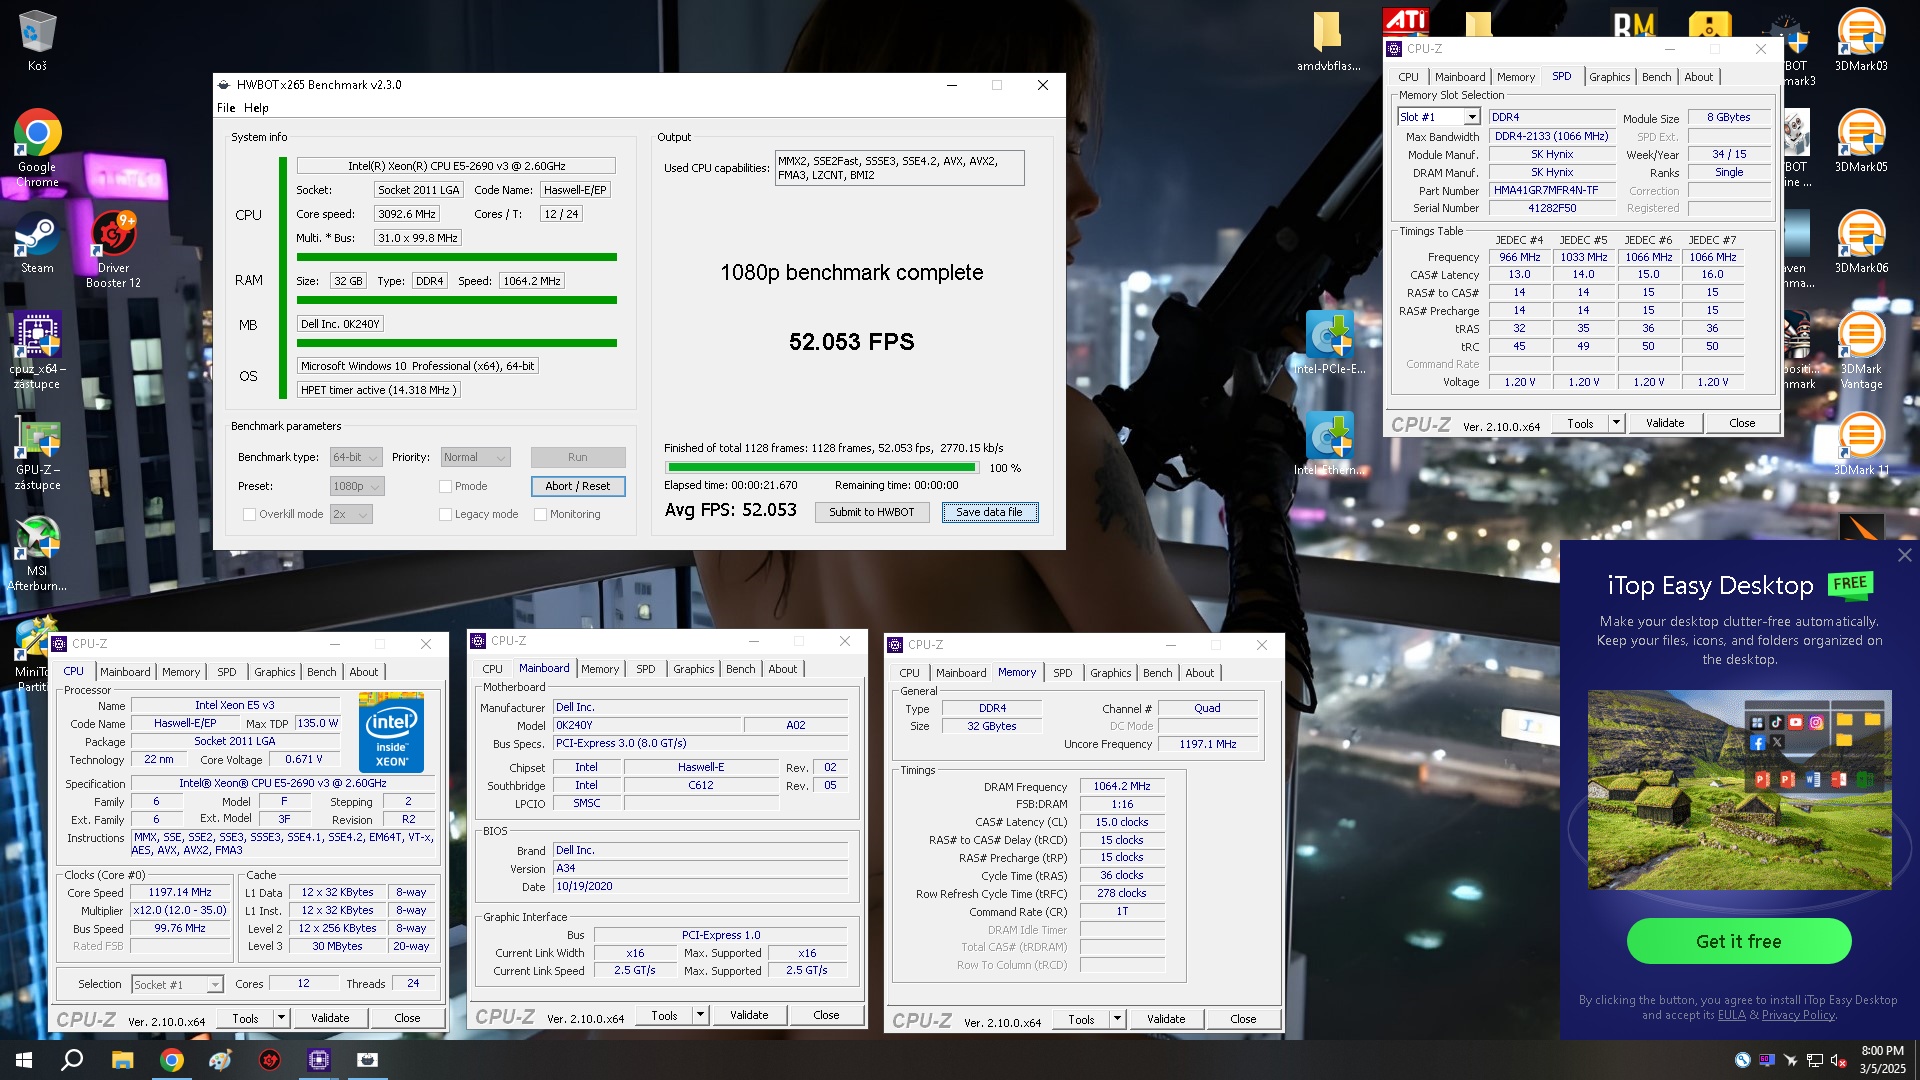Switch to Chrome on the taskbar
1920x1080 pixels.
tap(172, 1060)
